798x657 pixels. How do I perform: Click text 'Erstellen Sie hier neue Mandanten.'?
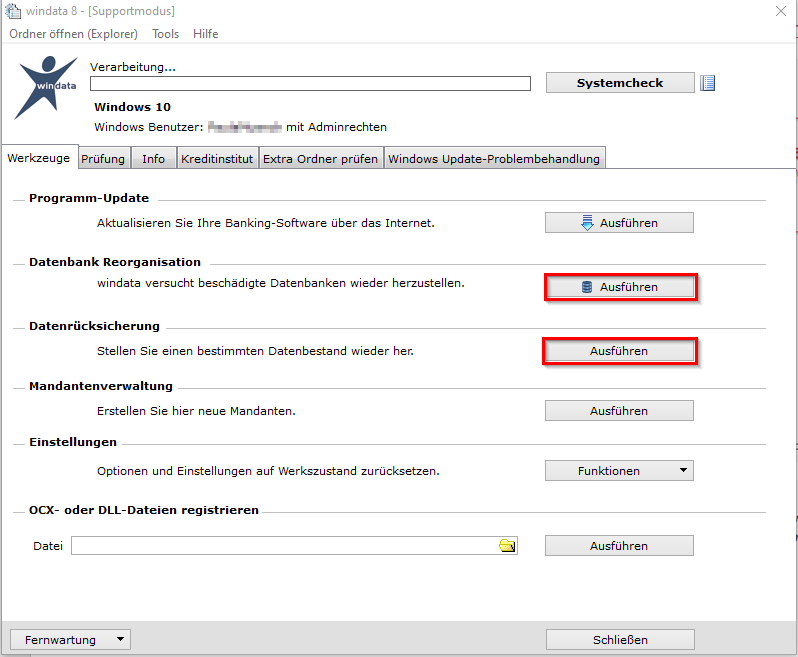point(196,411)
